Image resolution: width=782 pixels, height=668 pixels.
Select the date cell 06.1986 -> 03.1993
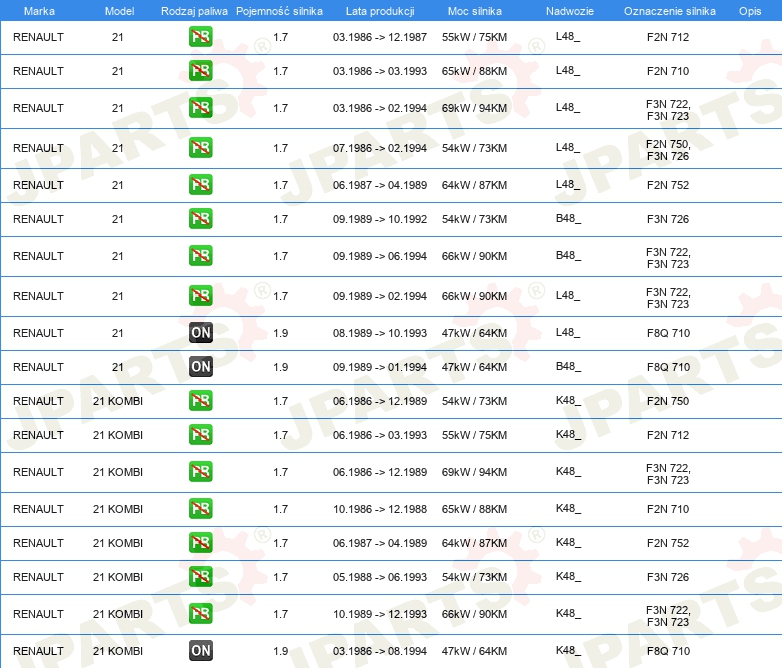click(x=380, y=435)
